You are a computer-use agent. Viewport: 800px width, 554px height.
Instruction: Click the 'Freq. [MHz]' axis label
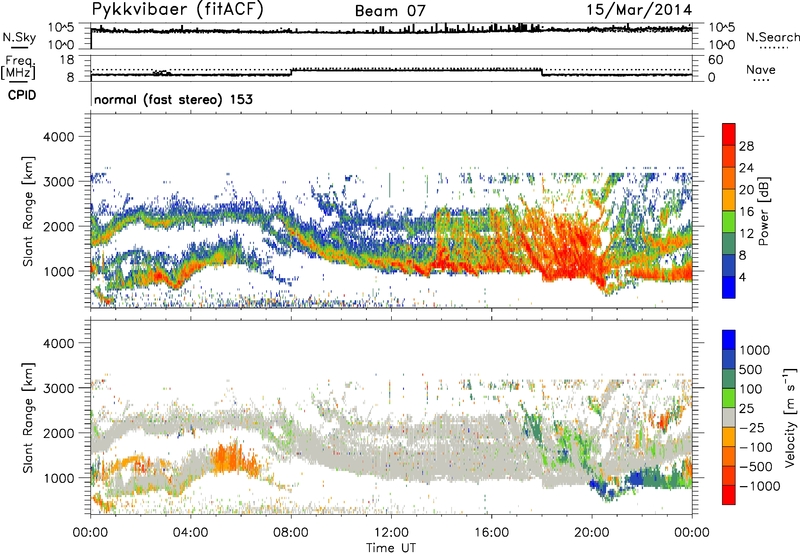pos(19,68)
